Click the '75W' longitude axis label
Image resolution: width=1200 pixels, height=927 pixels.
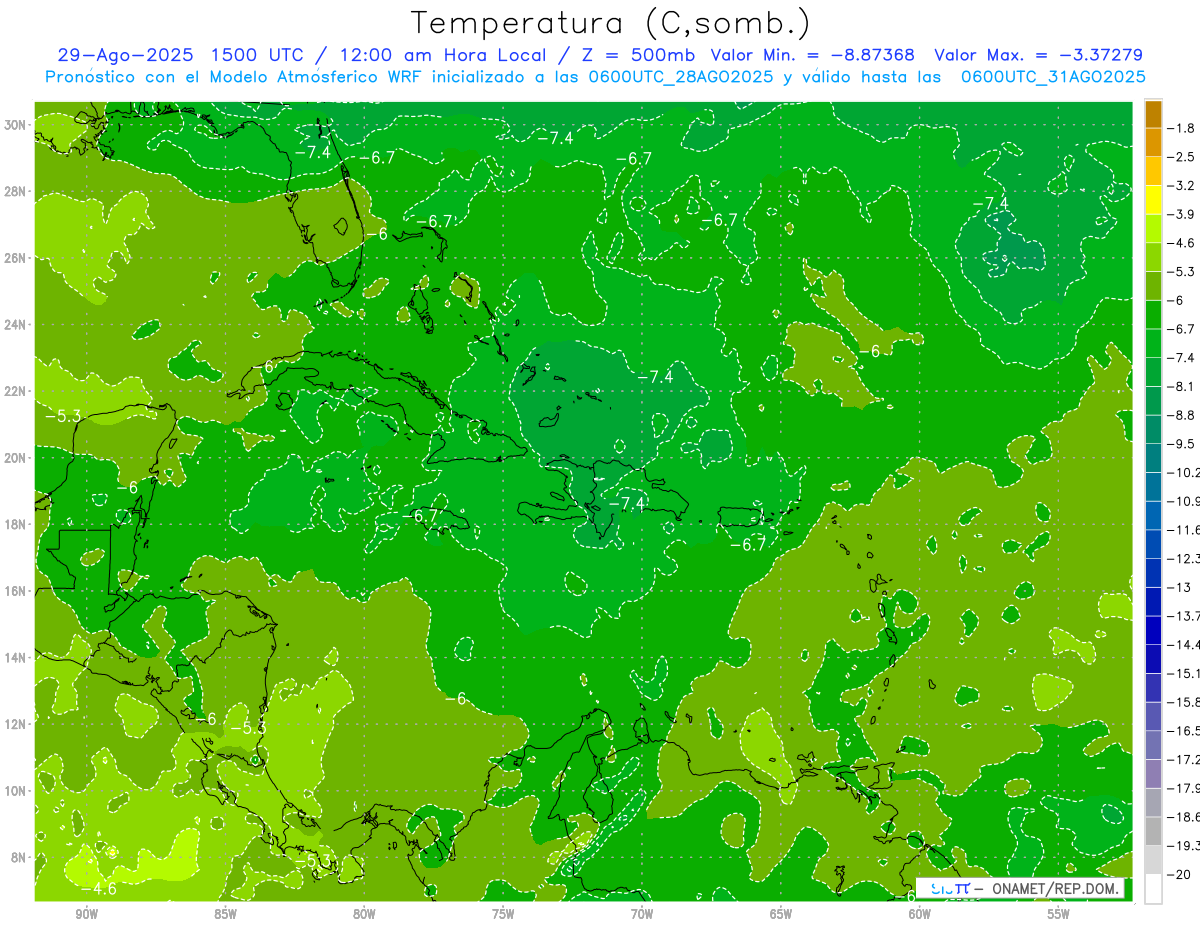503,913
